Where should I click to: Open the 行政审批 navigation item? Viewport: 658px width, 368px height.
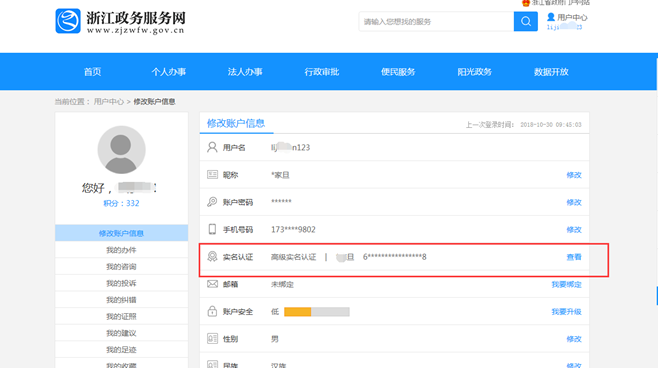click(322, 72)
